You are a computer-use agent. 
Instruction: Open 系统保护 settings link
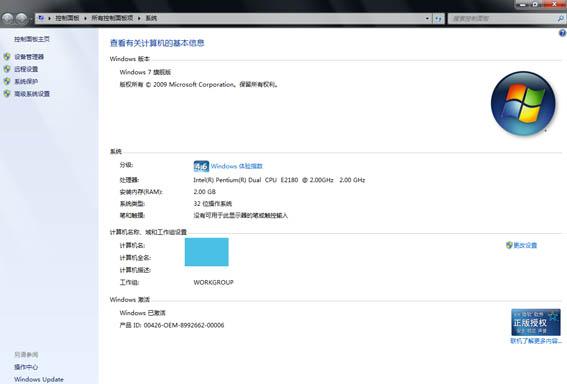click(26, 81)
